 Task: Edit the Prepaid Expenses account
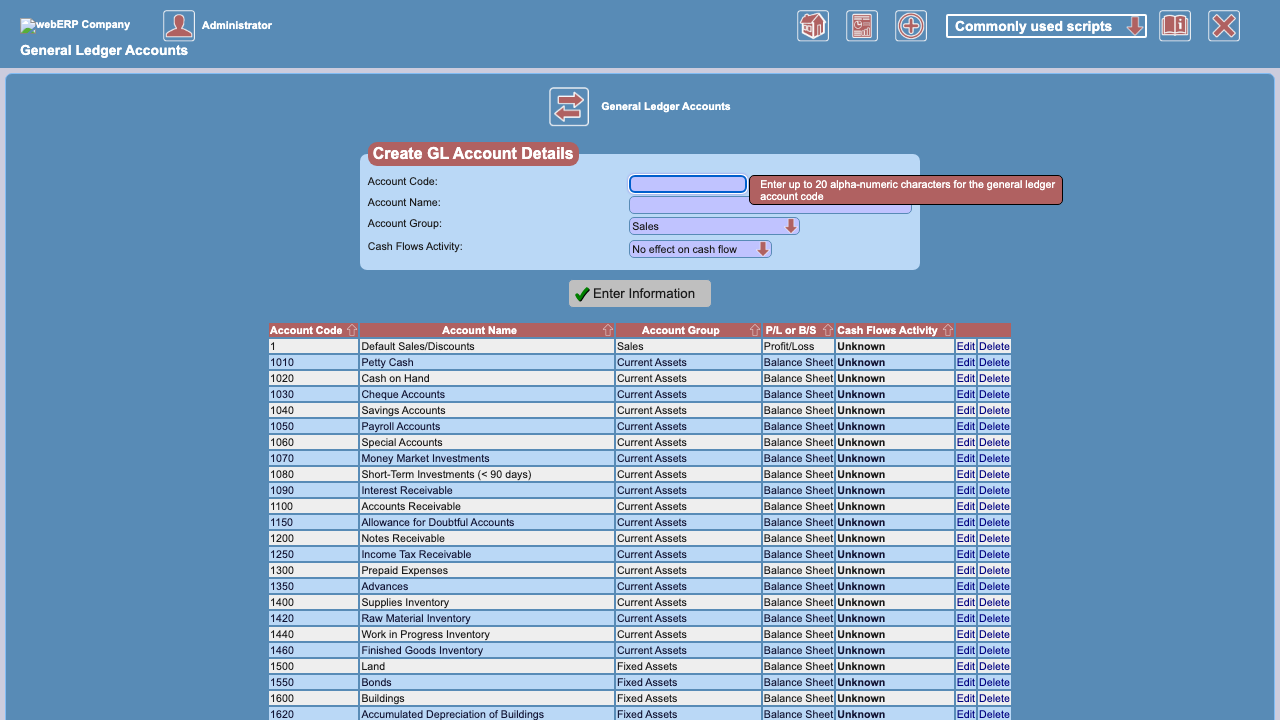965,570
